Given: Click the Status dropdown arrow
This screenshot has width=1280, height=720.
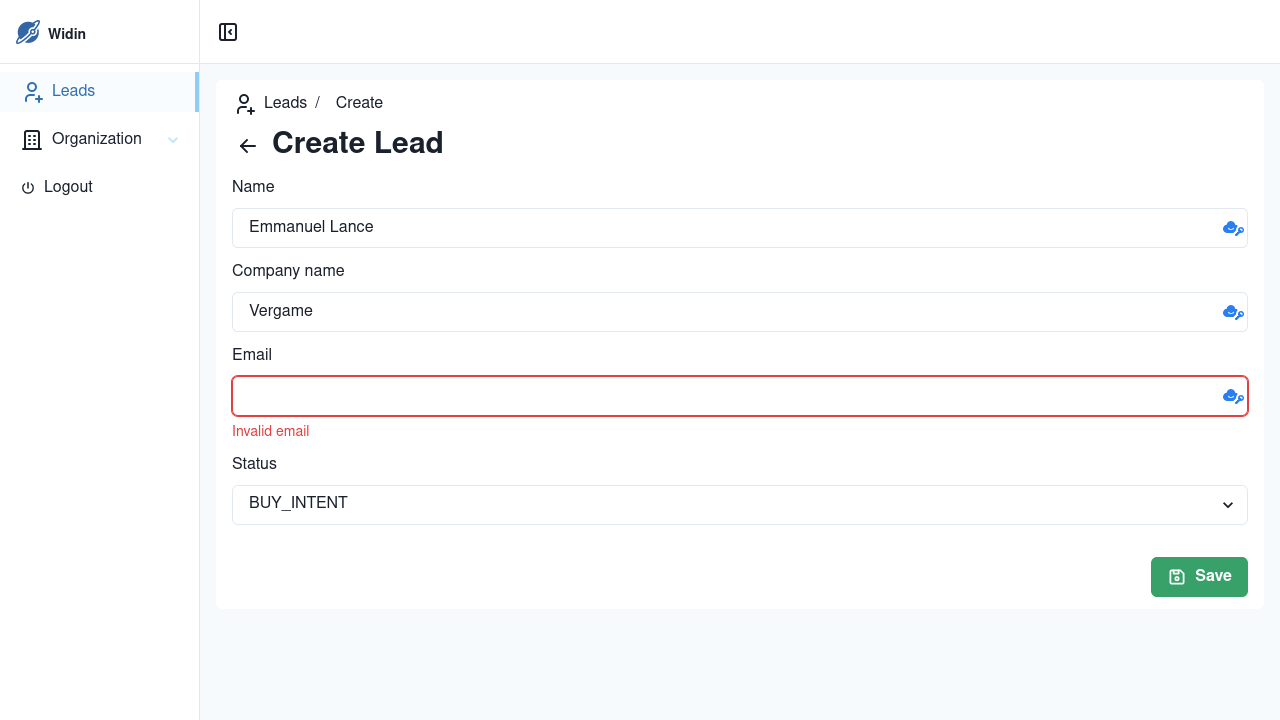Looking at the screenshot, I should [x=1227, y=505].
